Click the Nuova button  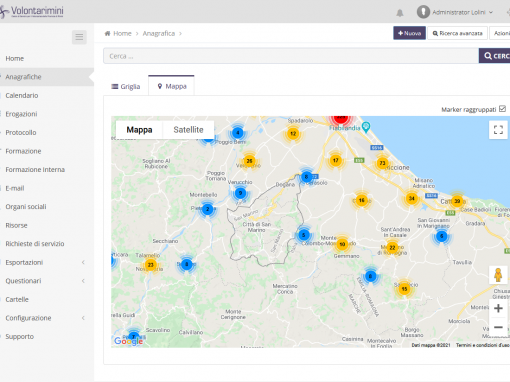[x=409, y=33]
